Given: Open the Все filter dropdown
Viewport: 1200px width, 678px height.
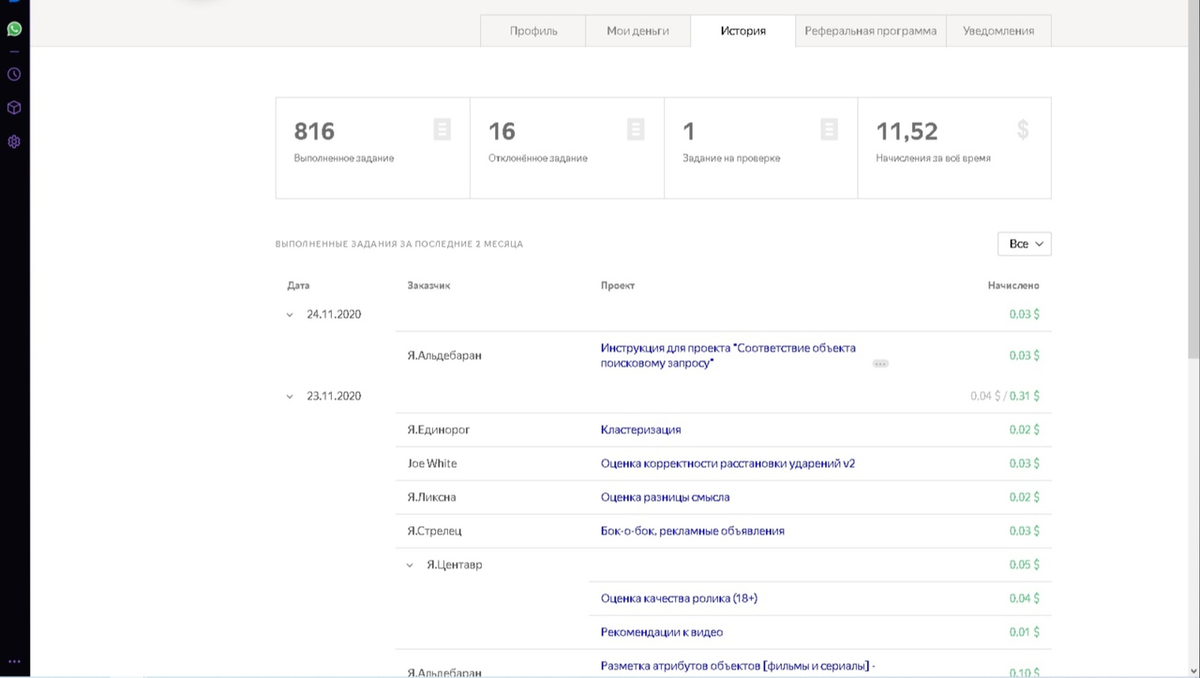Looking at the screenshot, I should coord(1024,244).
